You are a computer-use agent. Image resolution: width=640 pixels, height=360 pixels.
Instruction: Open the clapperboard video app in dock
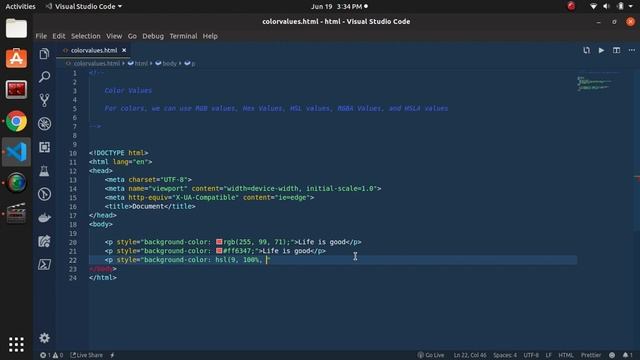tap(16, 213)
